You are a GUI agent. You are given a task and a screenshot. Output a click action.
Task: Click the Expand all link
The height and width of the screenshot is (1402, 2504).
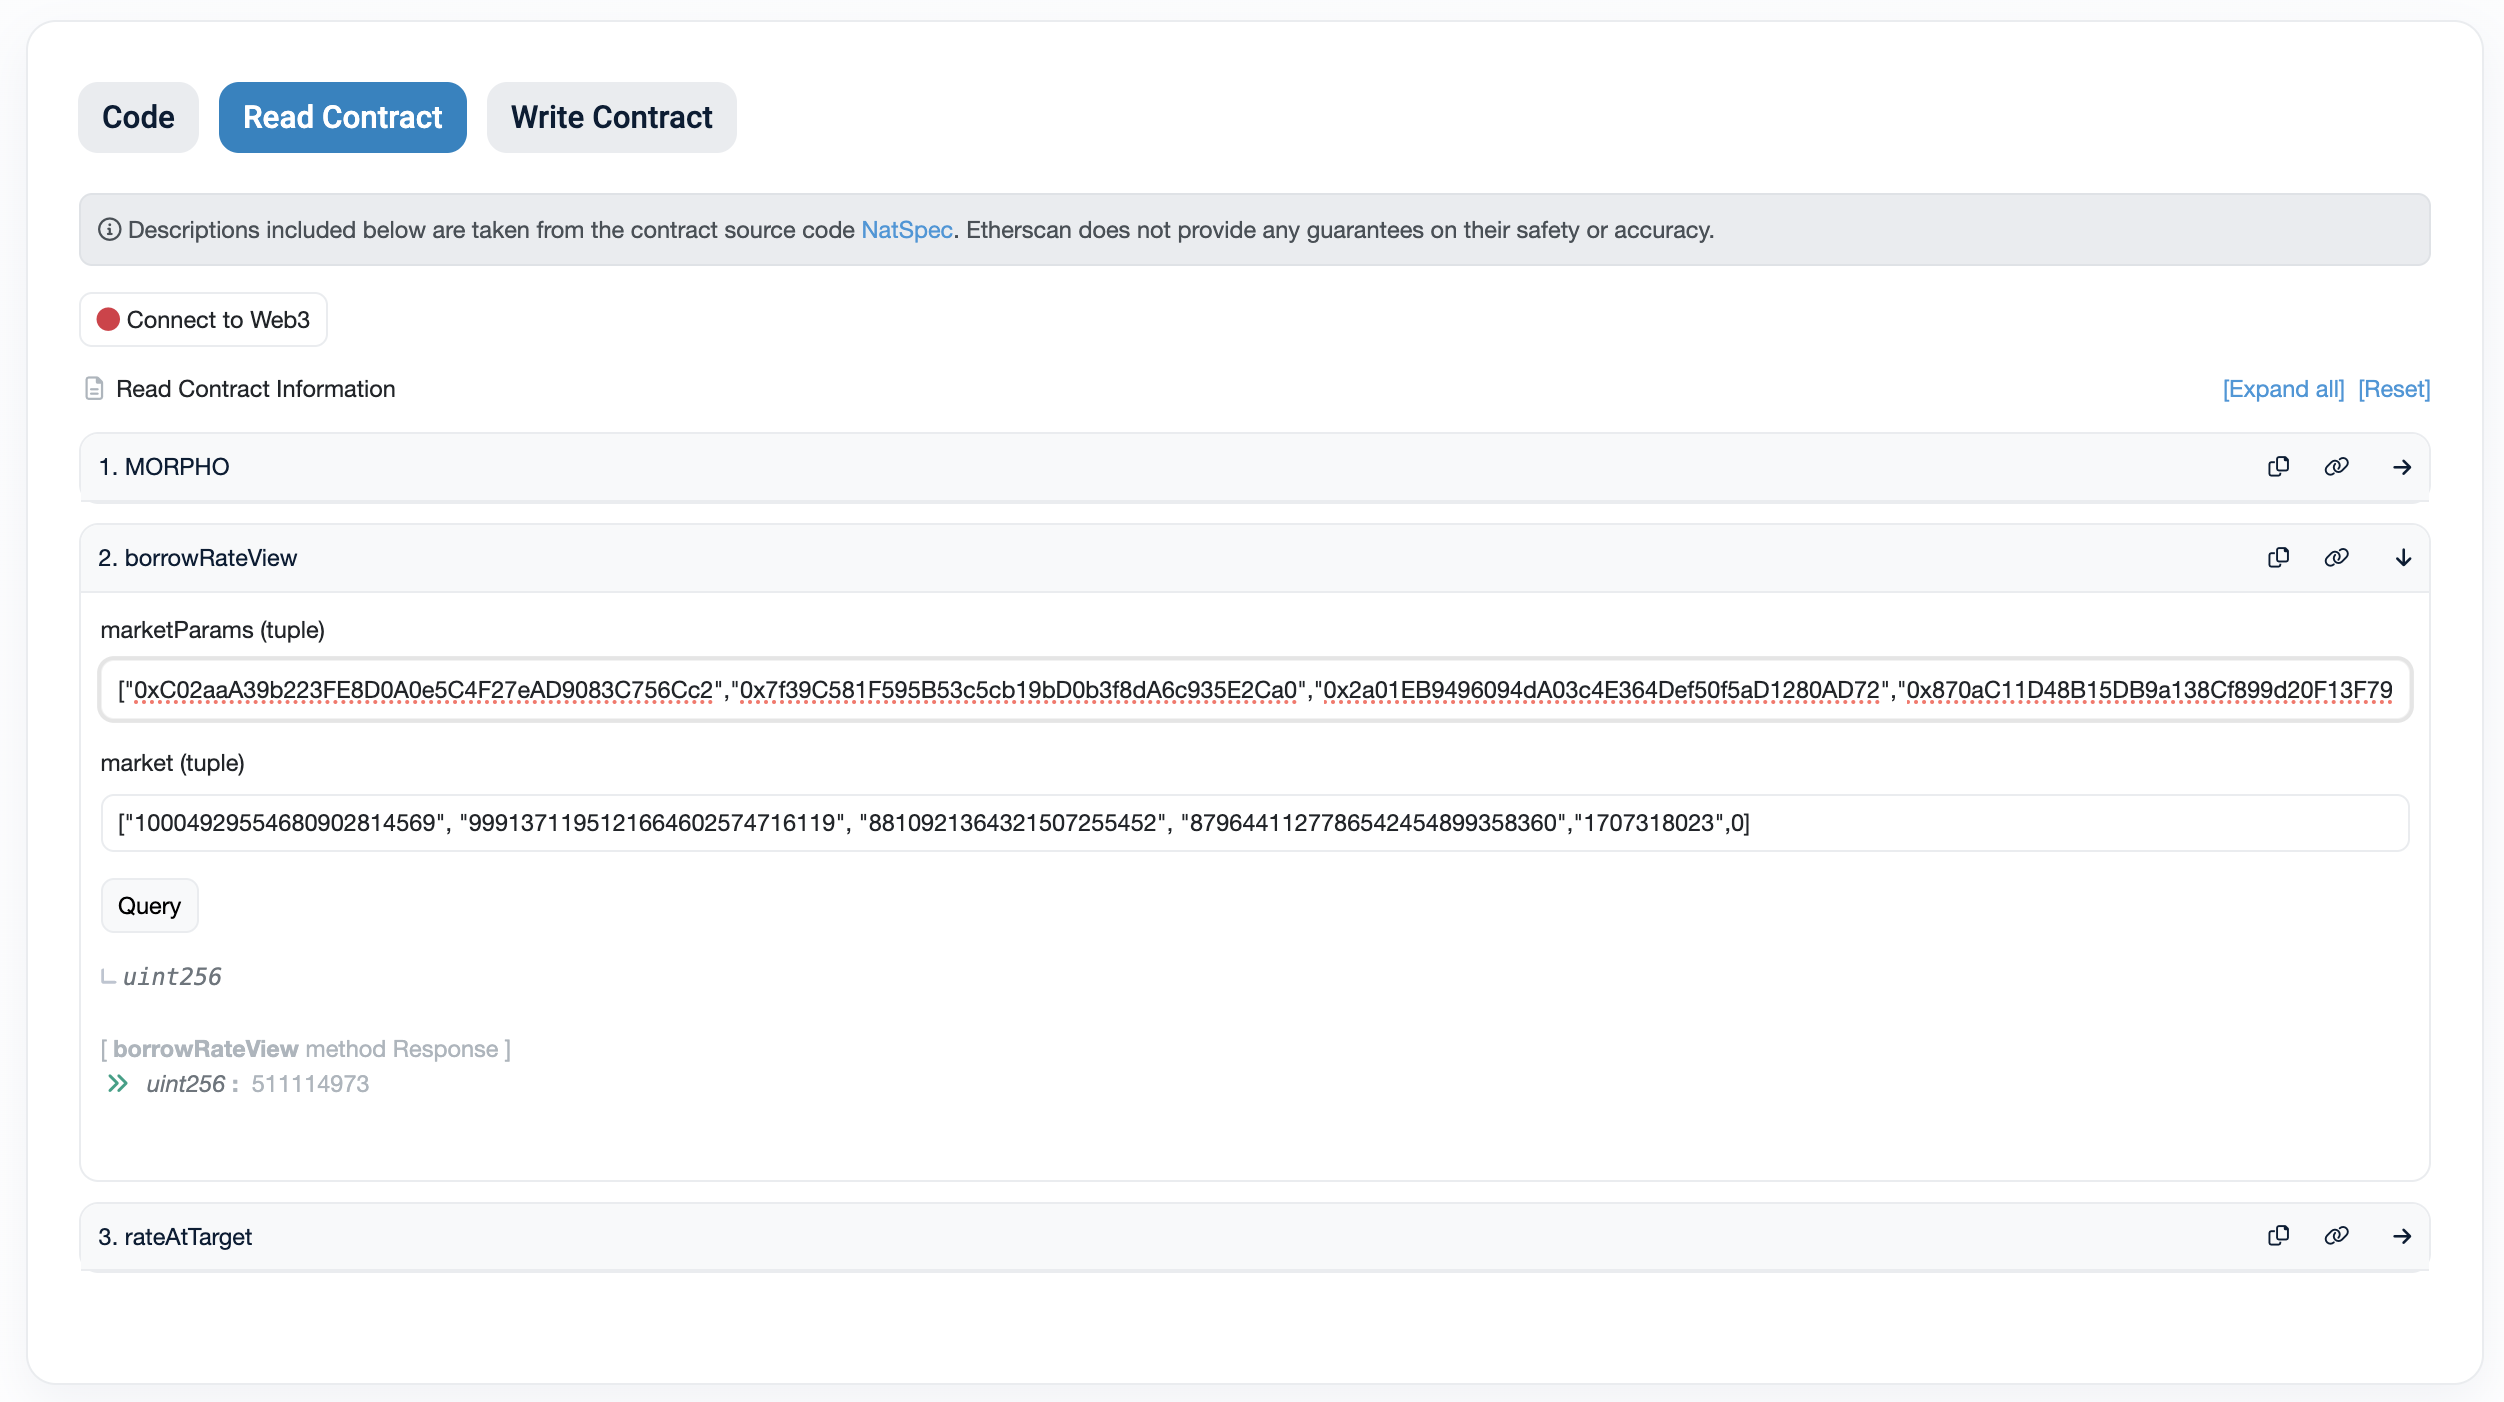[2282, 389]
